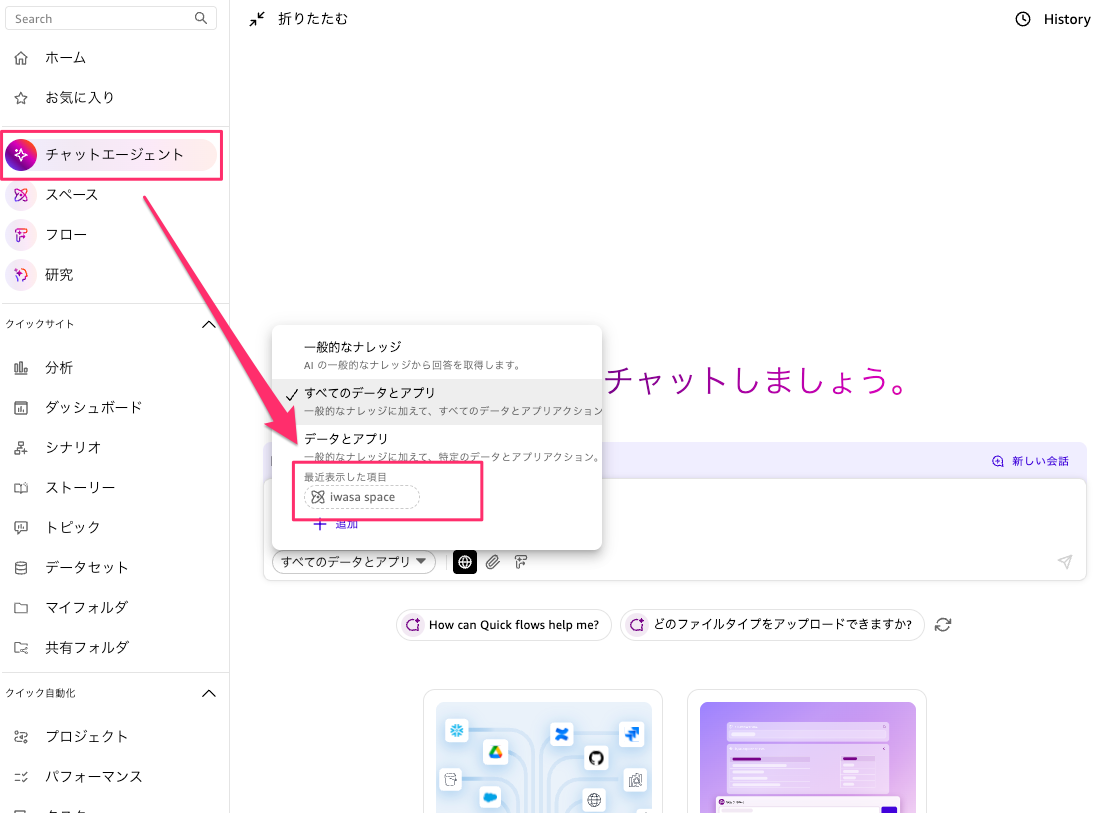This screenshot has height=813, width=1114.
Task: Start a 新しい会話
Action: tap(1030, 461)
